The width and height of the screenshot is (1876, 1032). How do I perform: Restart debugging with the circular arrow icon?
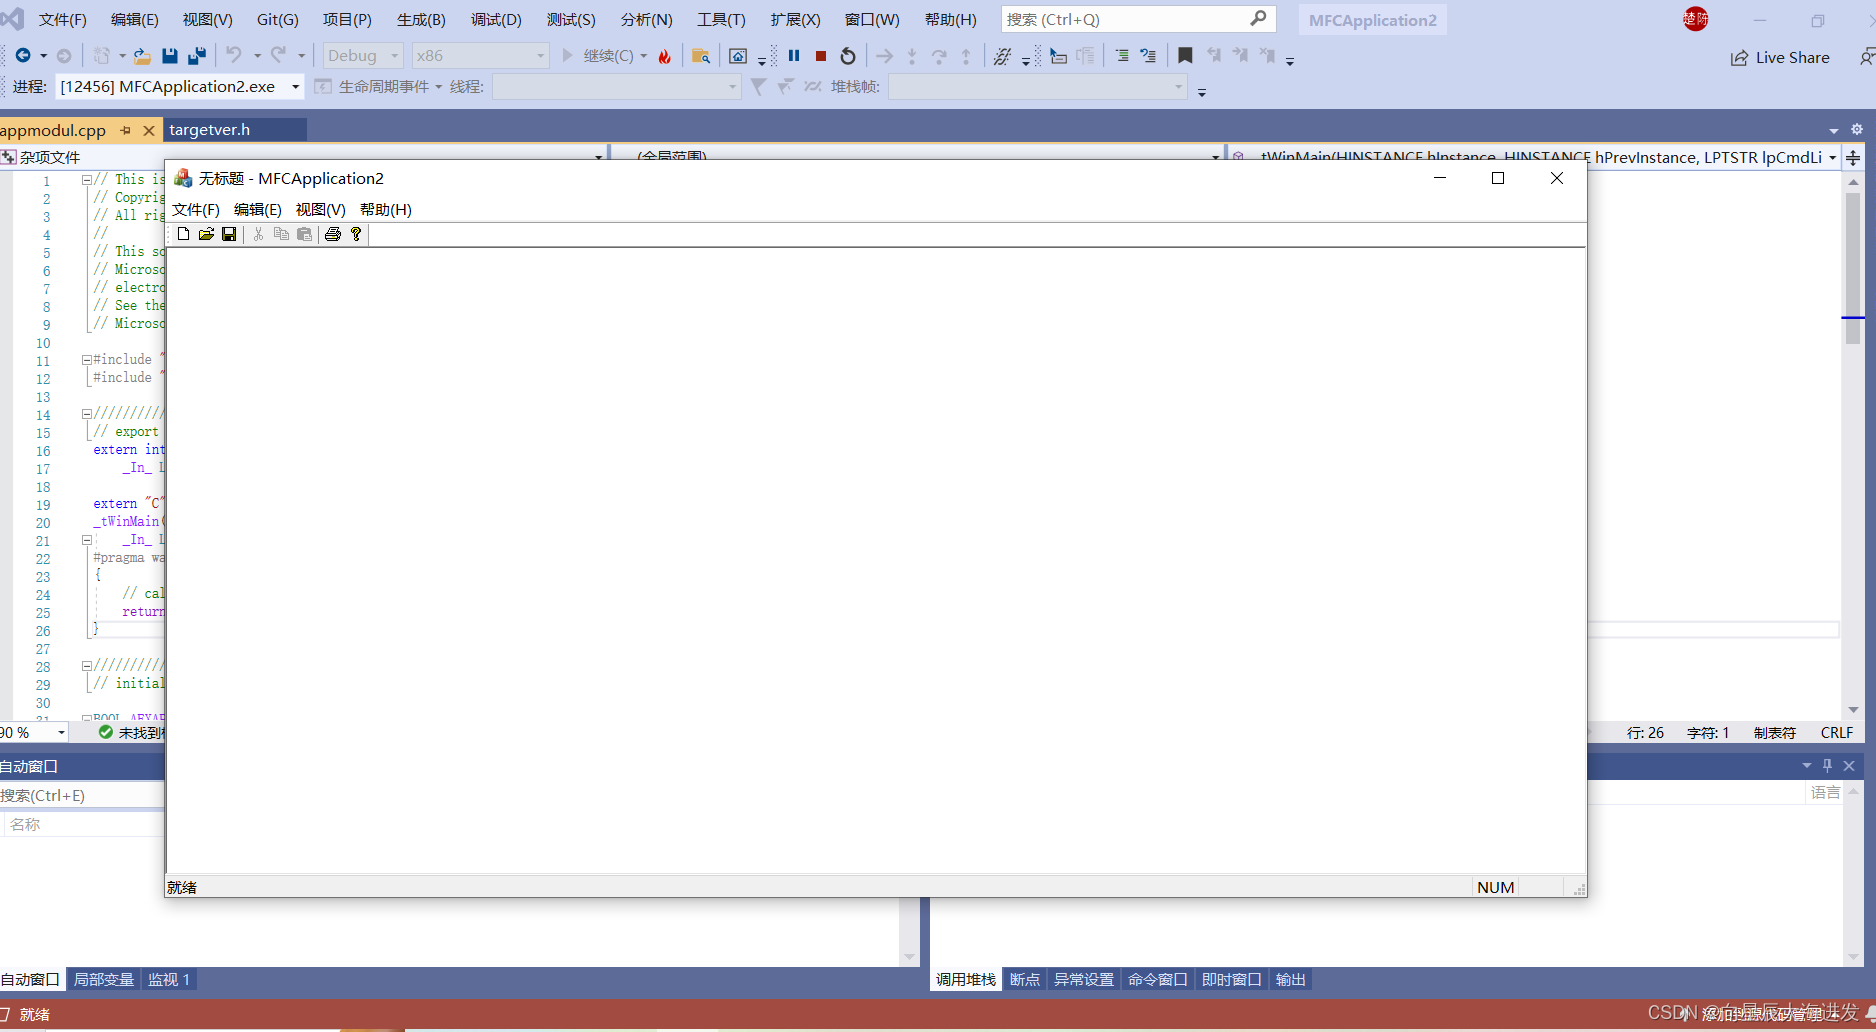coord(848,56)
